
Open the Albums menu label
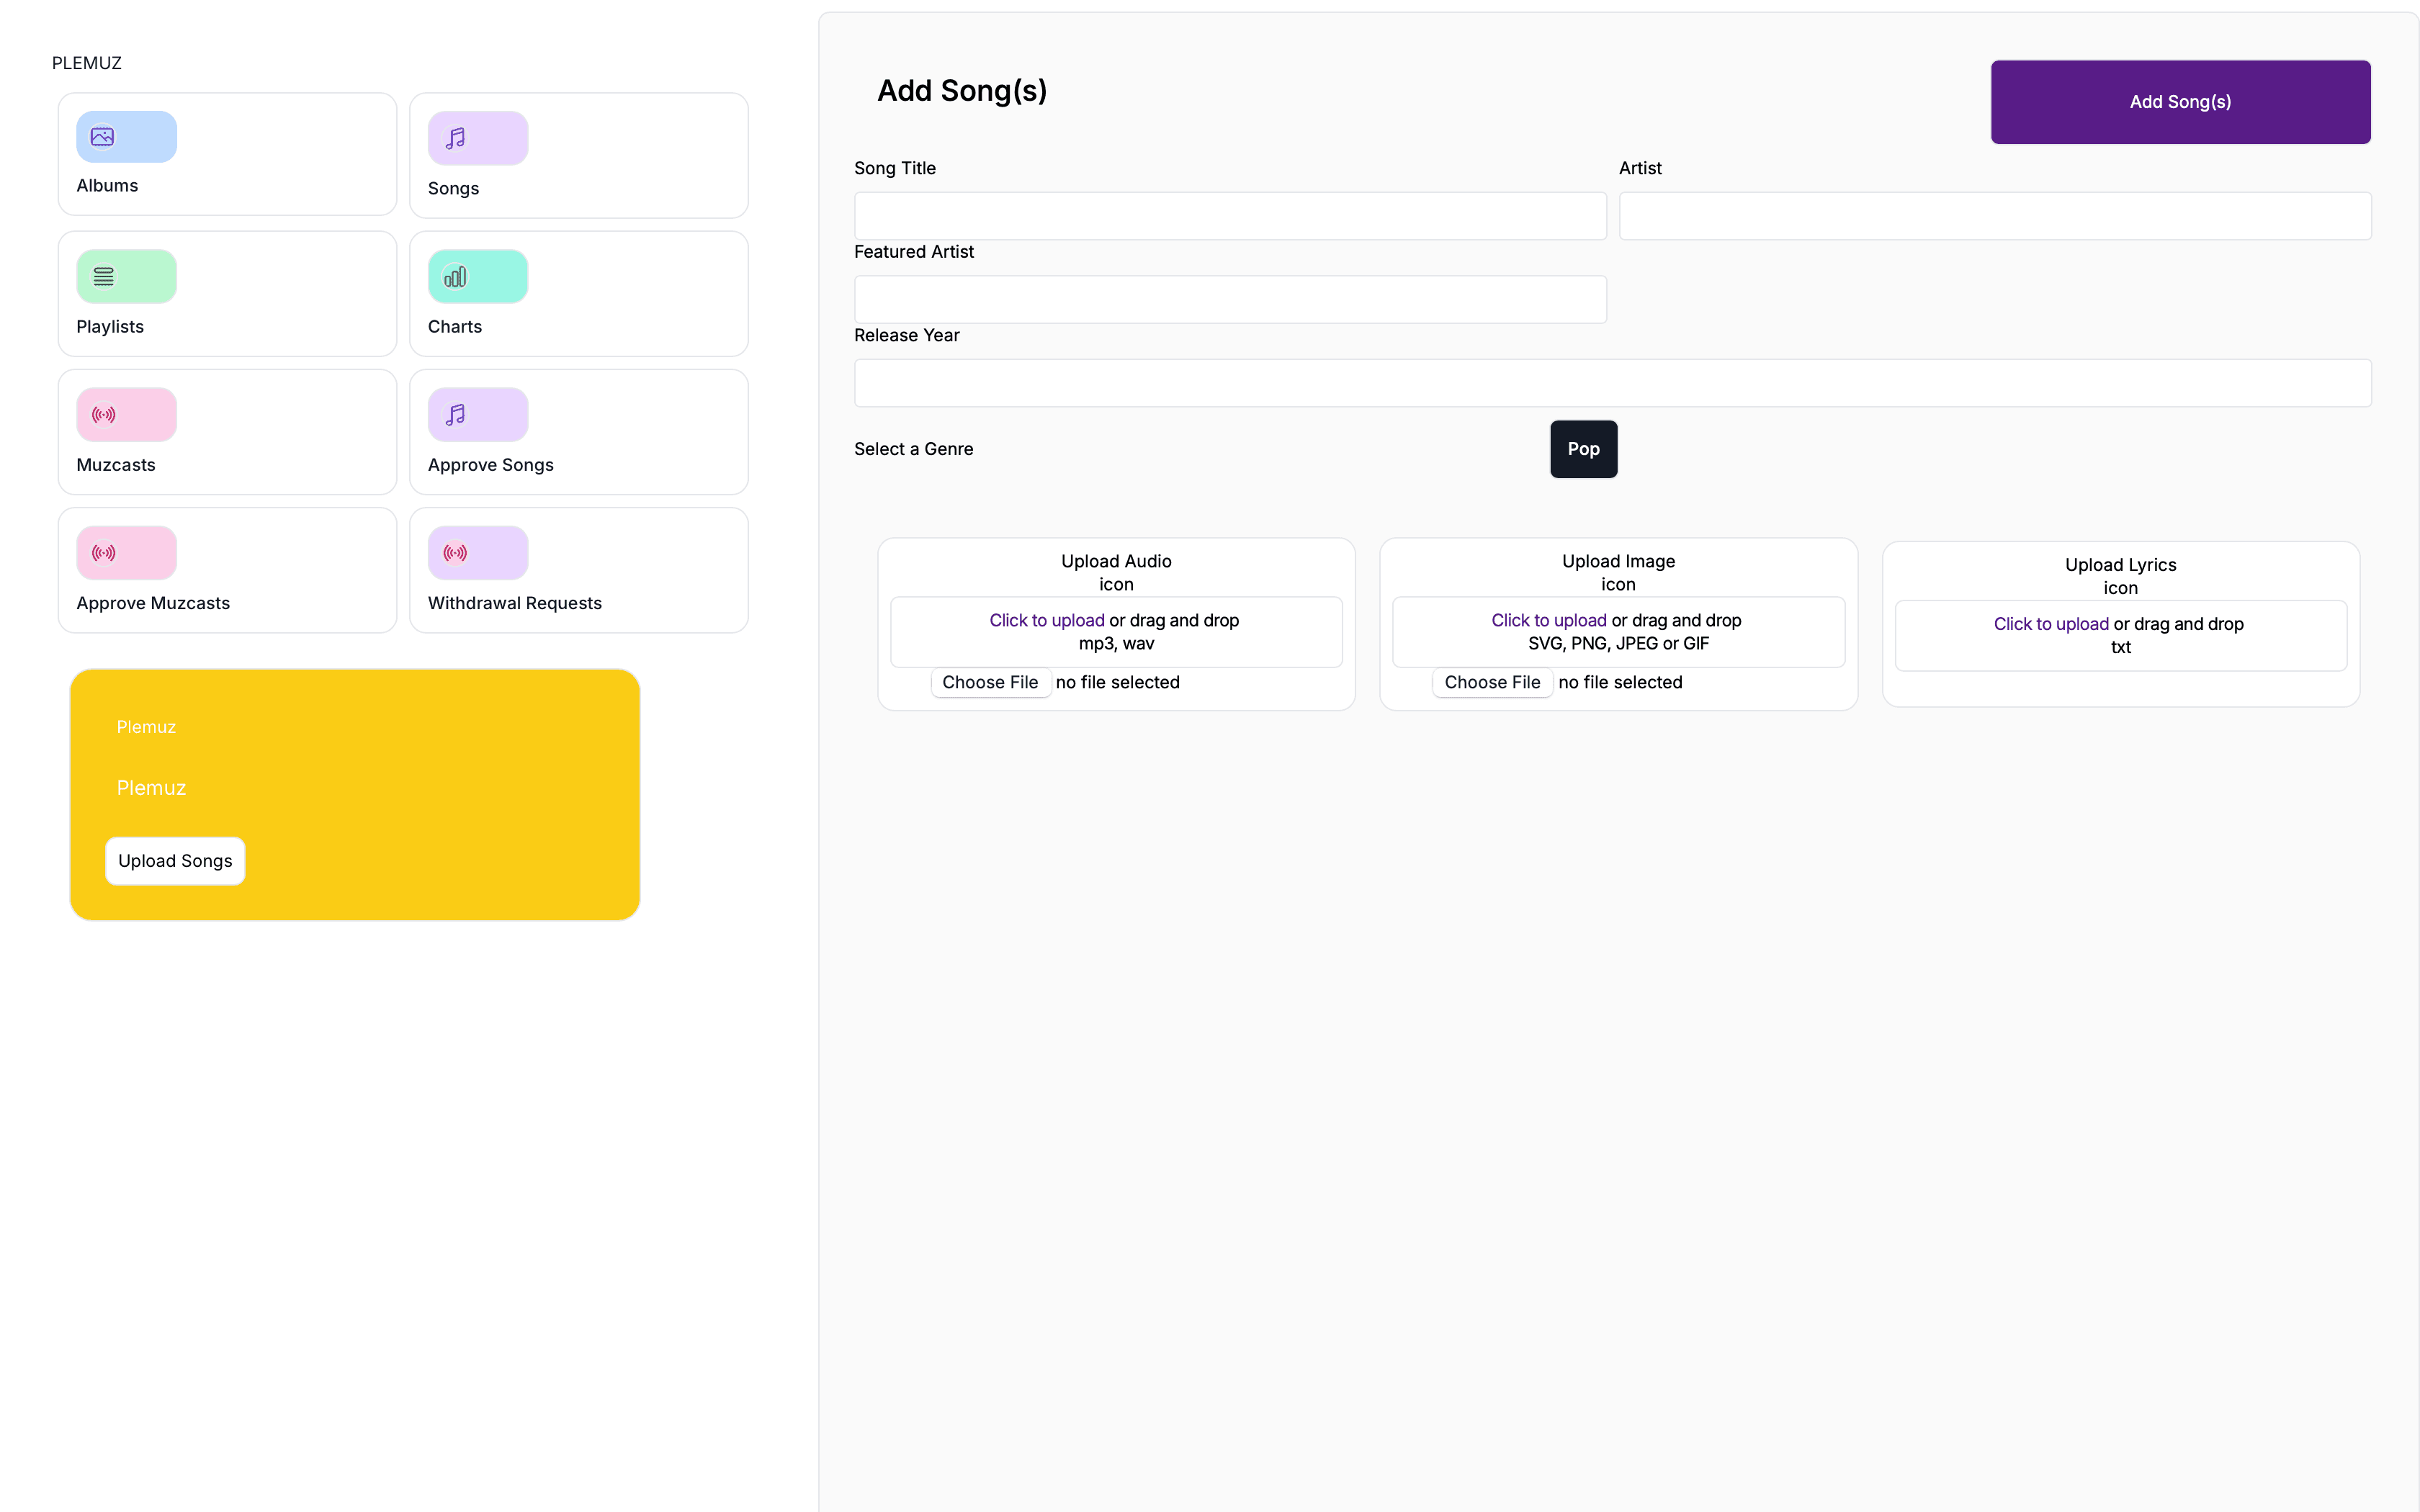(x=107, y=186)
